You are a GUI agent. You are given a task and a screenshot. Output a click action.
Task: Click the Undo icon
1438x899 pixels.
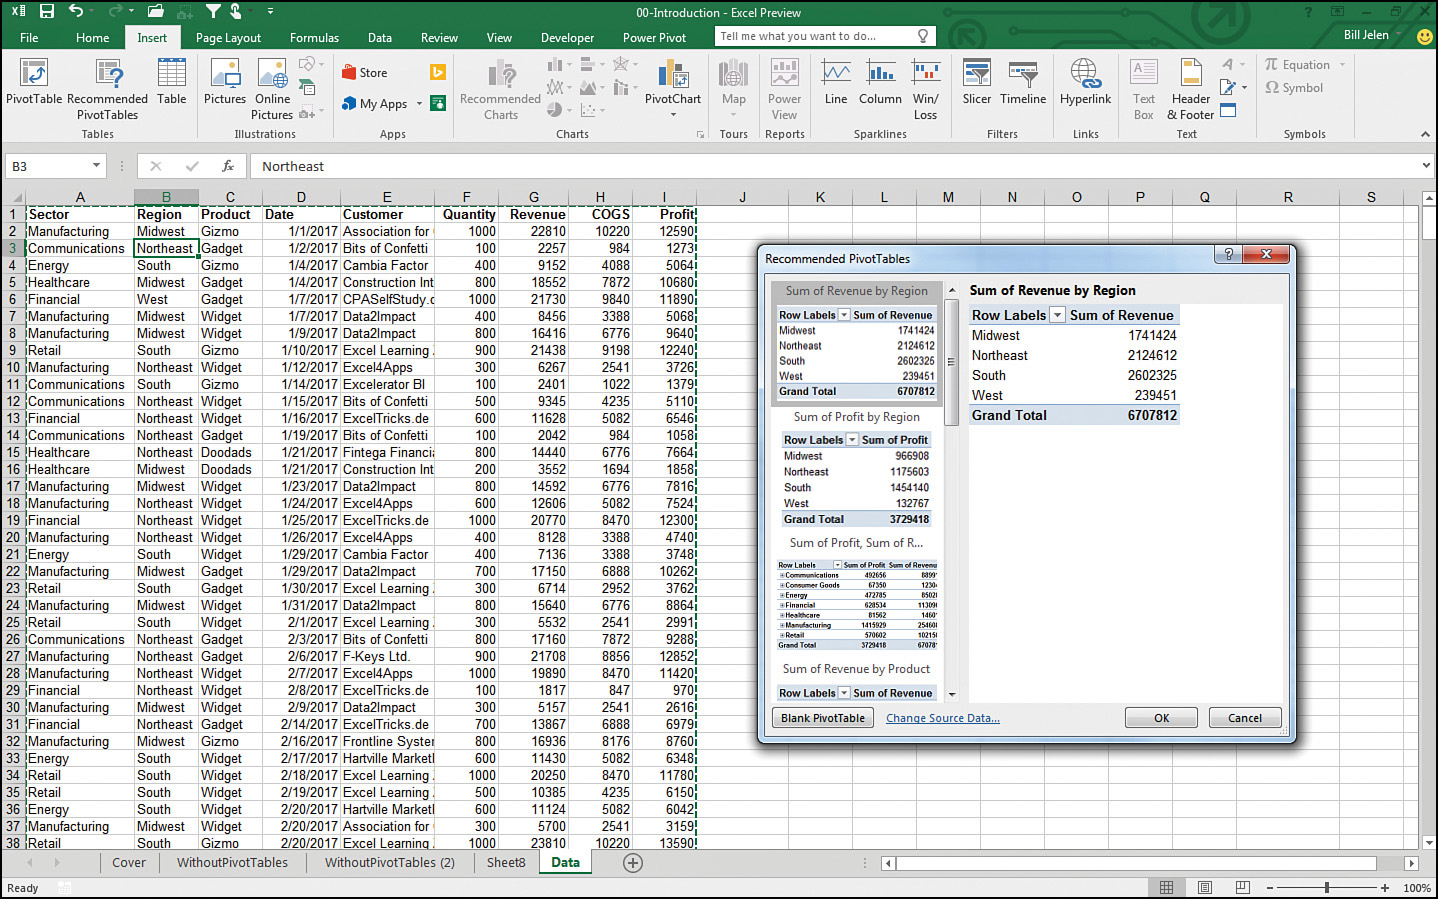click(x=77, y=12)
